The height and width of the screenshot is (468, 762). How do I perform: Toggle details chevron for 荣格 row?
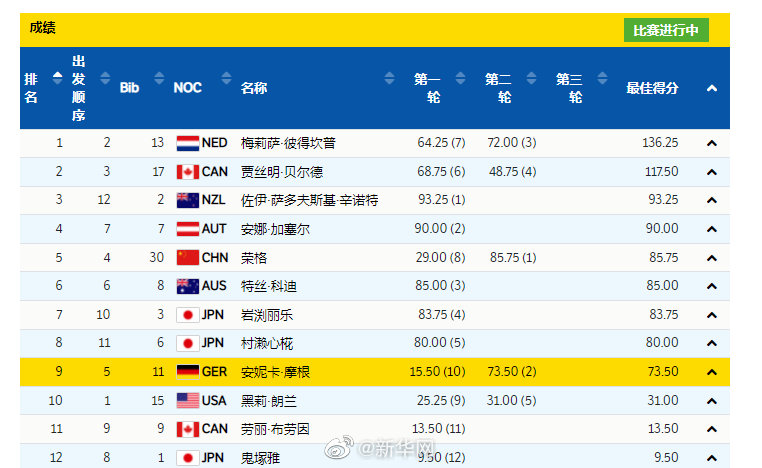711,258
